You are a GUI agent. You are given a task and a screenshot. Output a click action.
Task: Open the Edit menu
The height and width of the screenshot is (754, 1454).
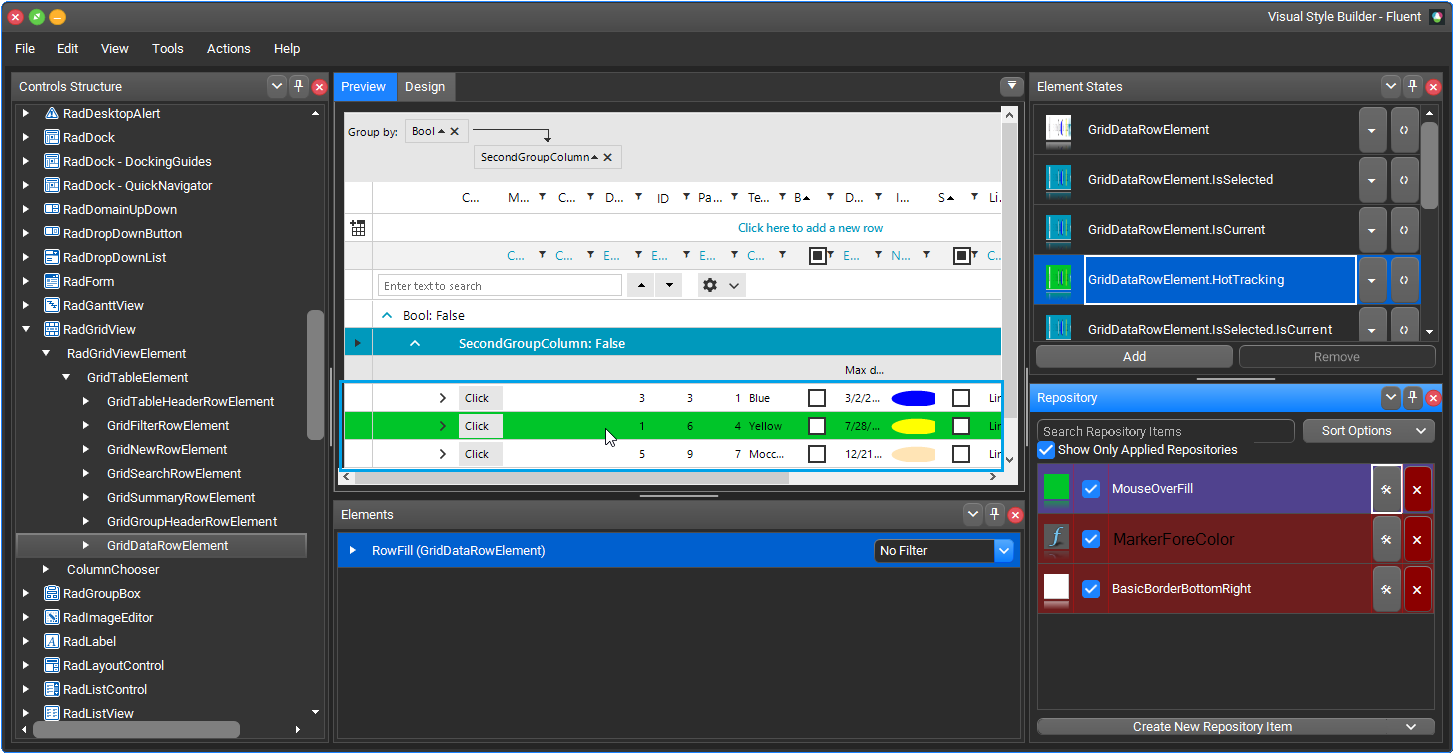67,48
